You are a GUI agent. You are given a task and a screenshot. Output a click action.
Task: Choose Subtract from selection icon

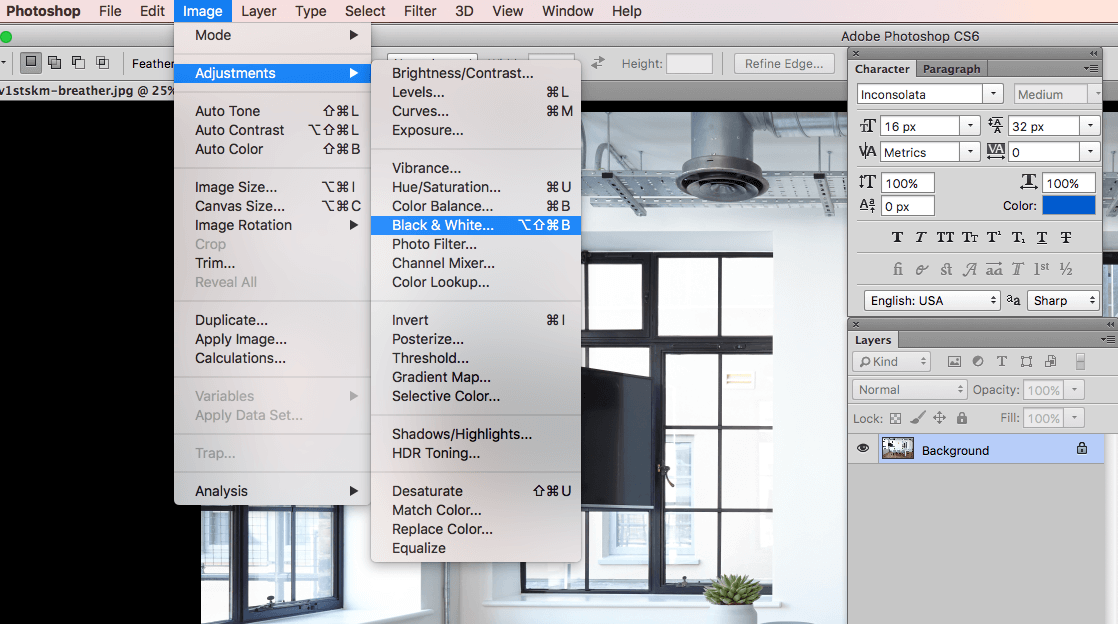pos(78,63)
